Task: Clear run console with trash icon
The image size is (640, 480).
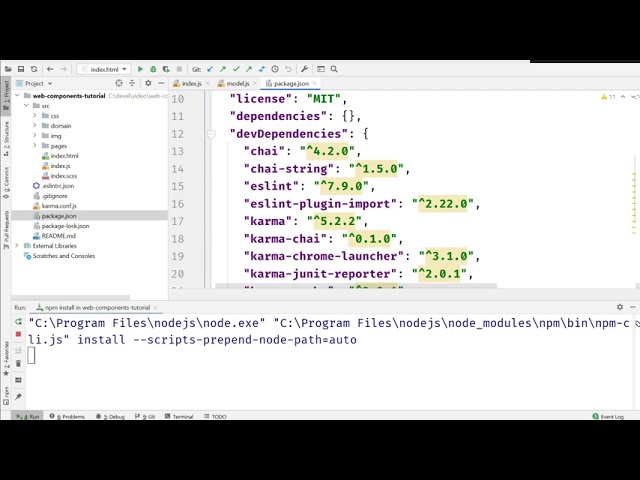Action: tap(18, 363)
